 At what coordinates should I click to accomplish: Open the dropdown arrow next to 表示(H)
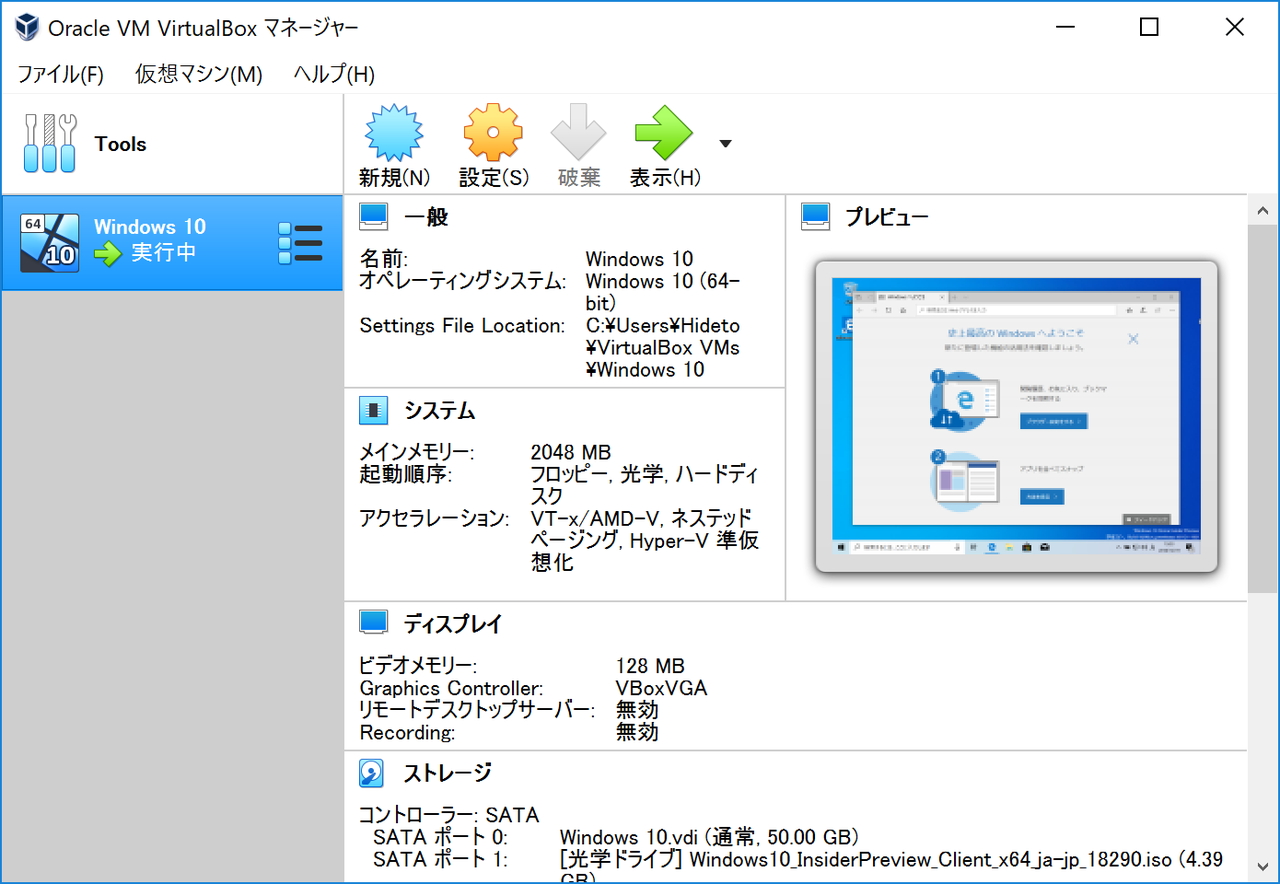[724, 143]
